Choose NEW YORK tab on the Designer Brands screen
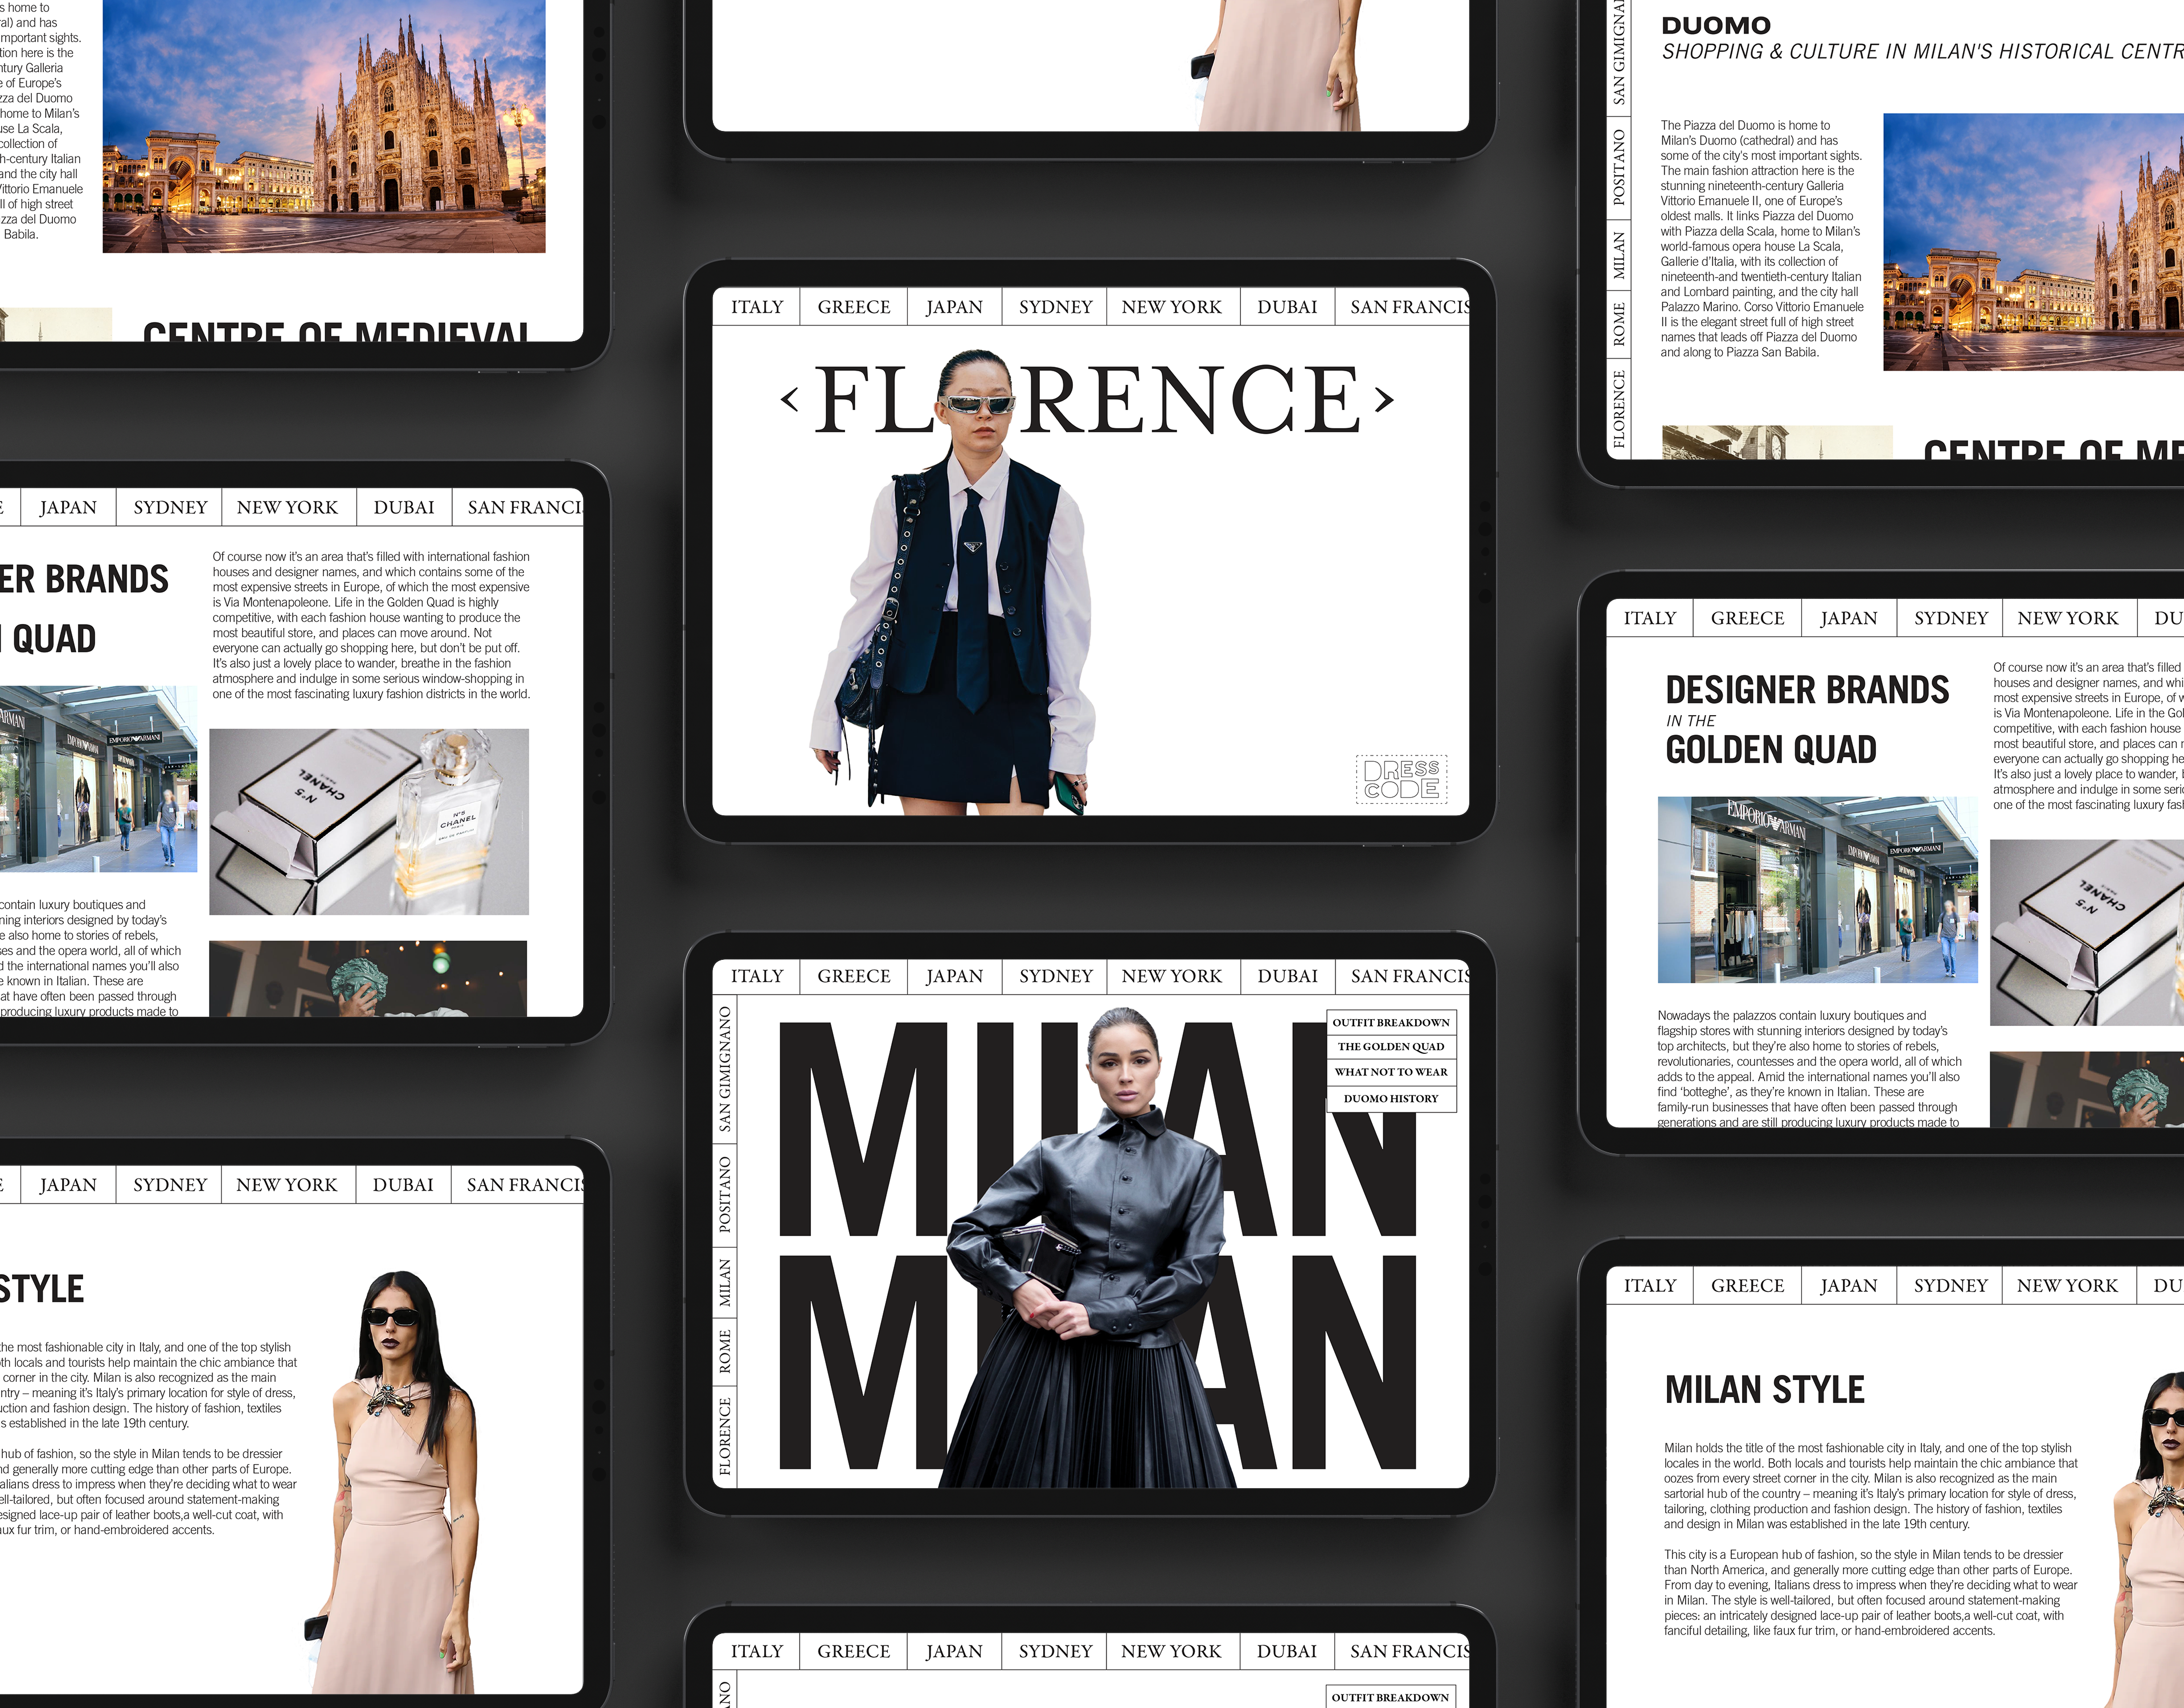 pyautogui.click(x=2068, y=618)
